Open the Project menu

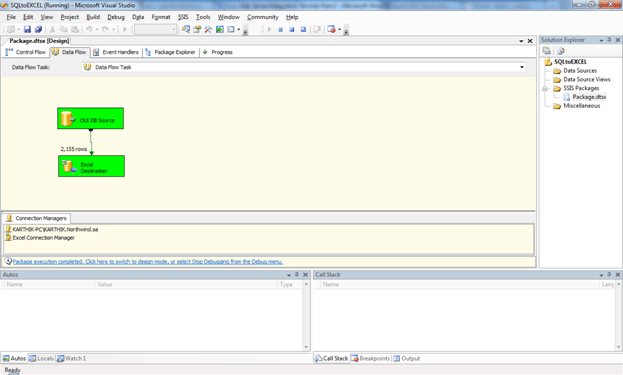tap(70, 17)
